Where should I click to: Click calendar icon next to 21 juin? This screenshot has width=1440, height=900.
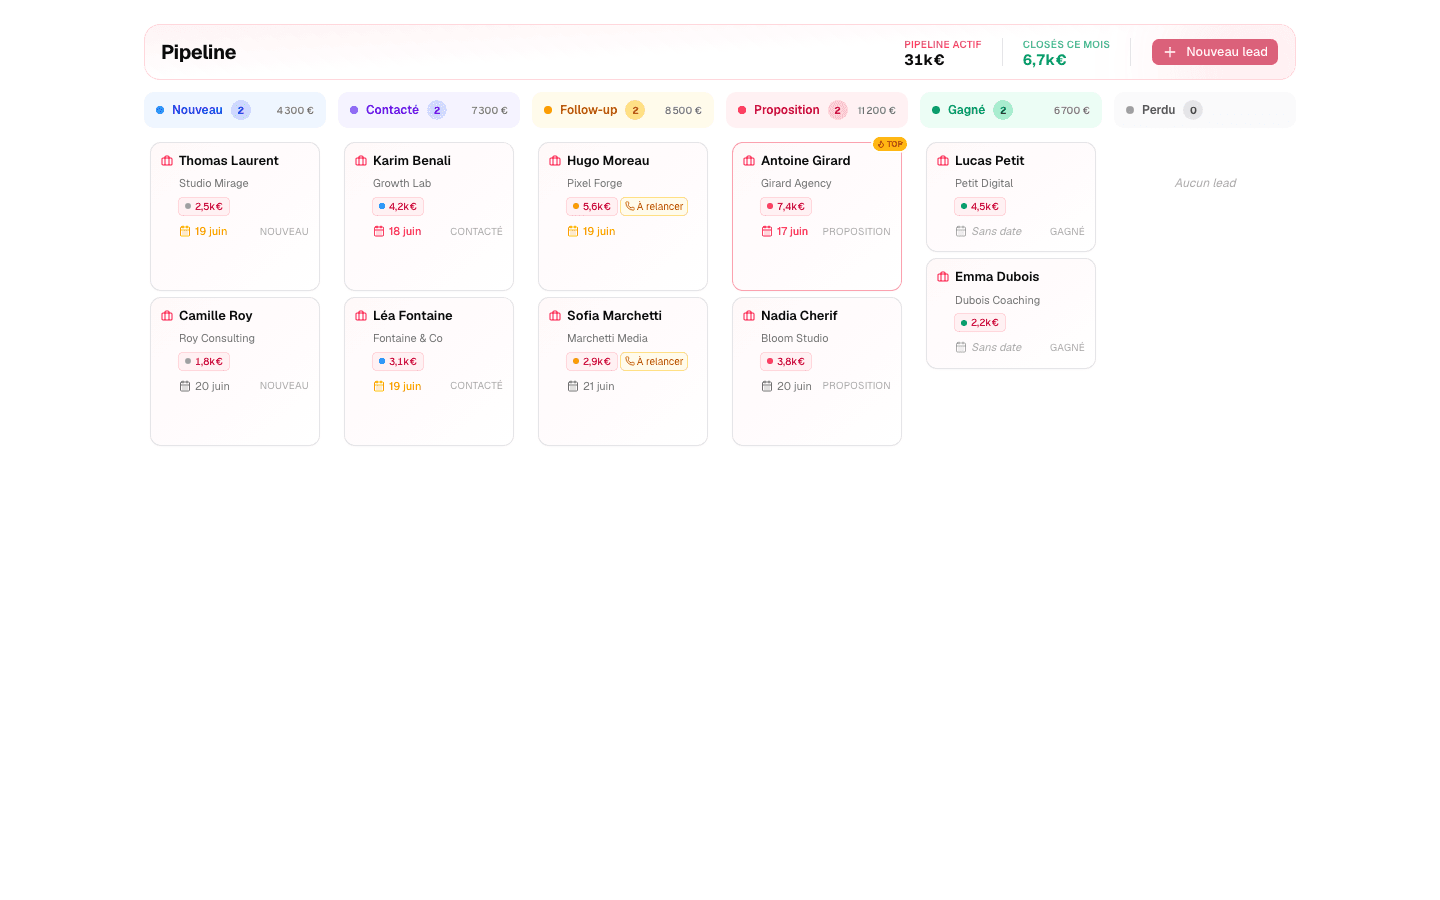(x=573, y=386)
